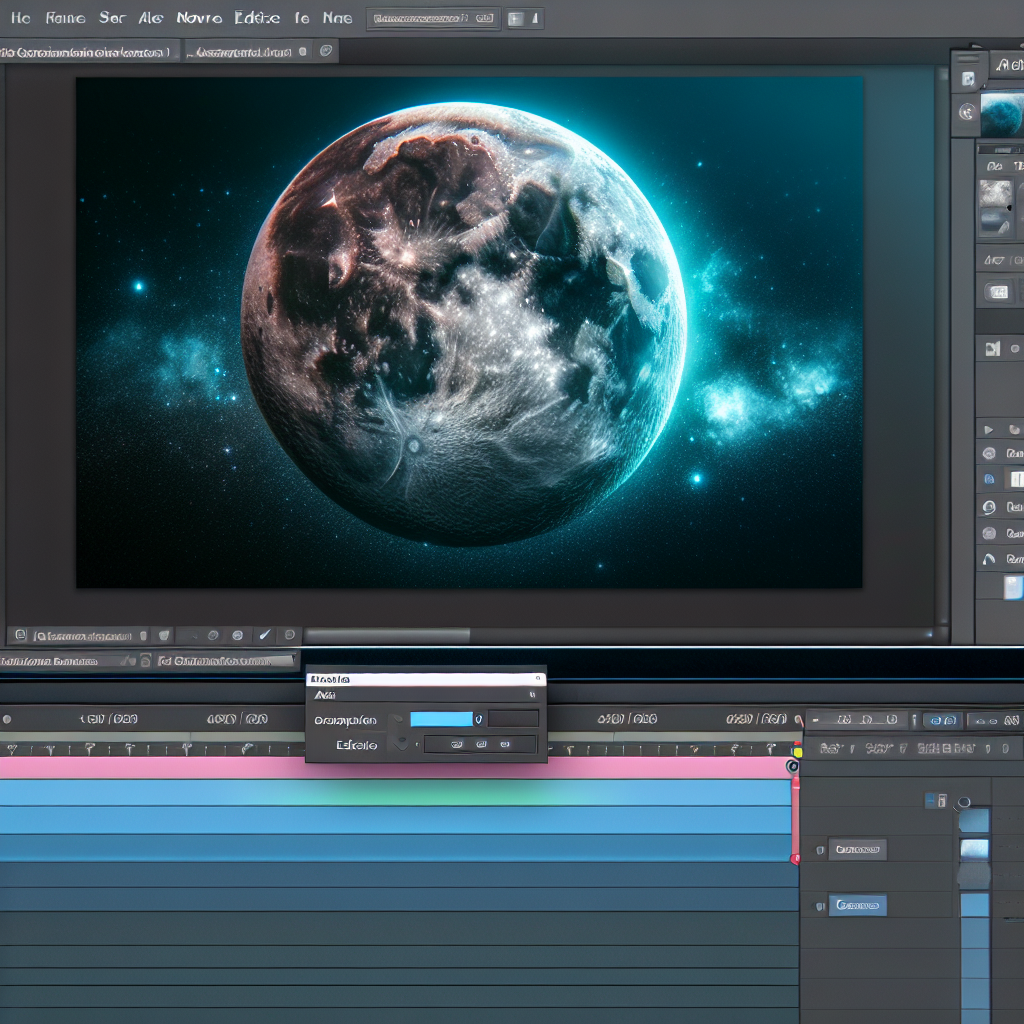Image resolution: width=1024 pixels, height=1024 pixels.
Task: Click the round icon beside the play triangle
Action: (1014, 430)
